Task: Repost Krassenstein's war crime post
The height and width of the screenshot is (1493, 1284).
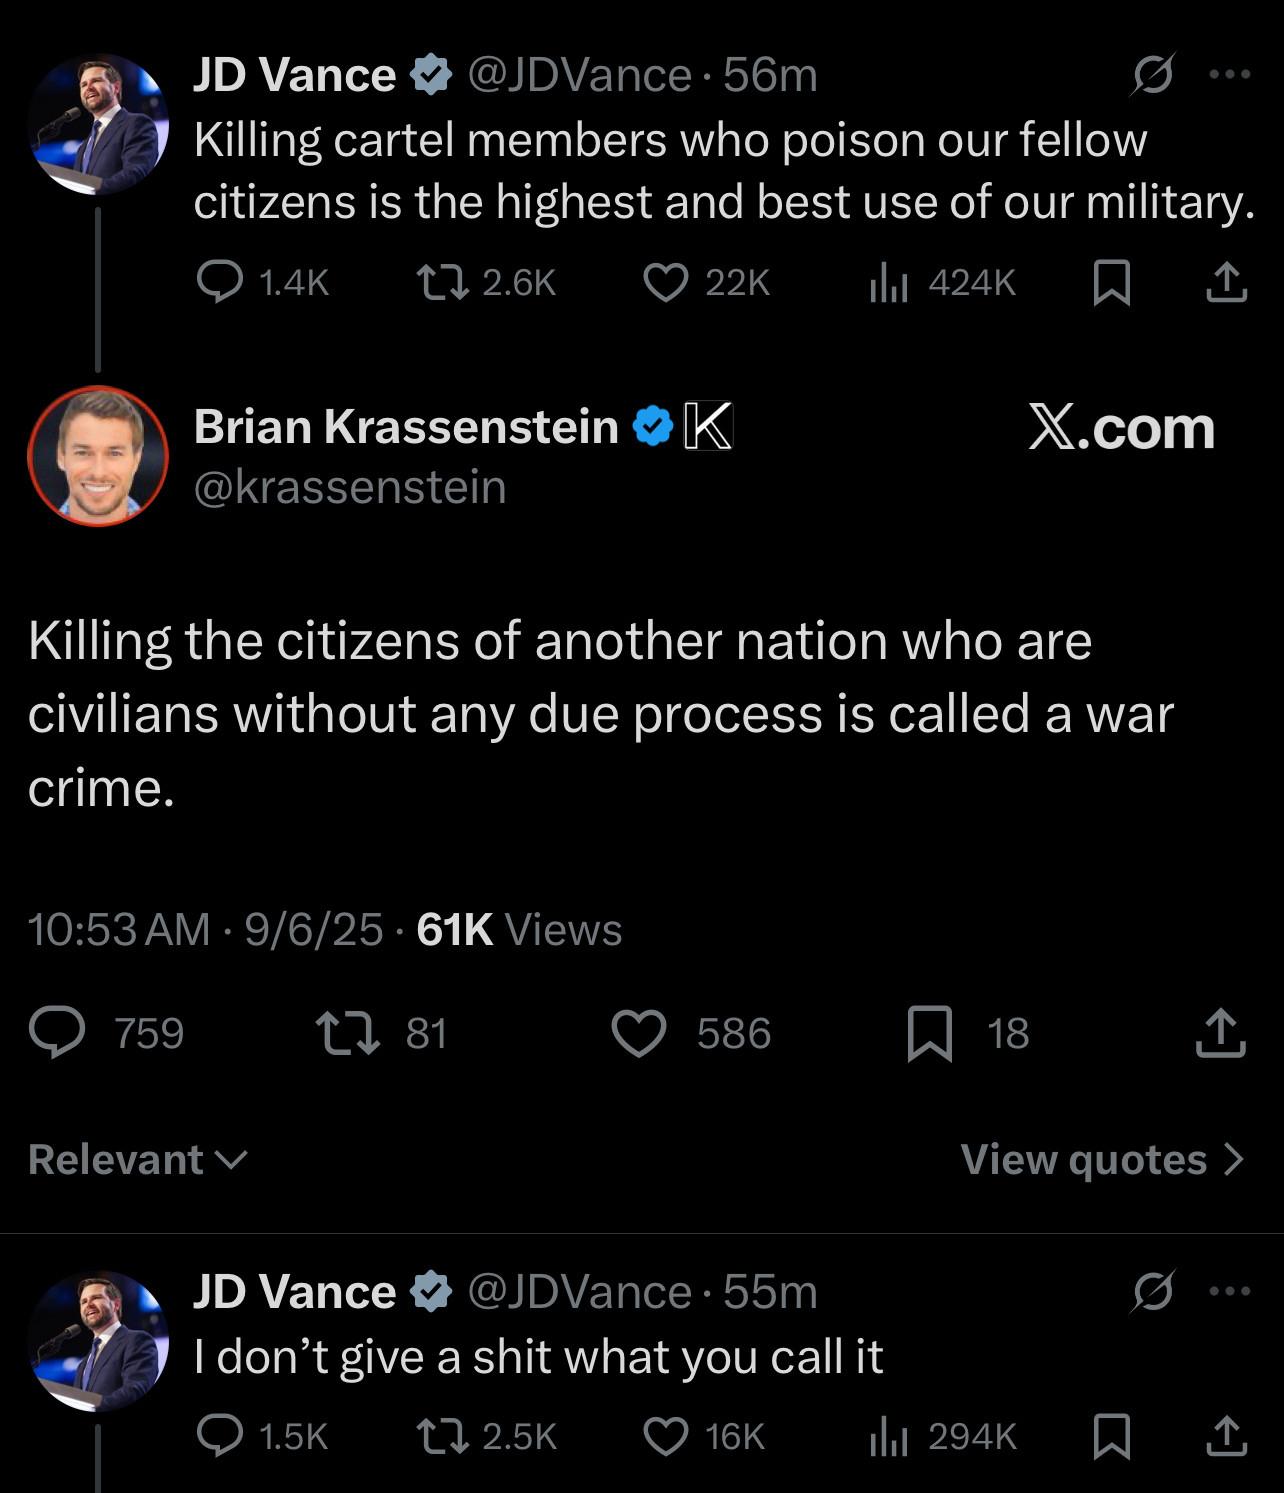Action: 347,1033
